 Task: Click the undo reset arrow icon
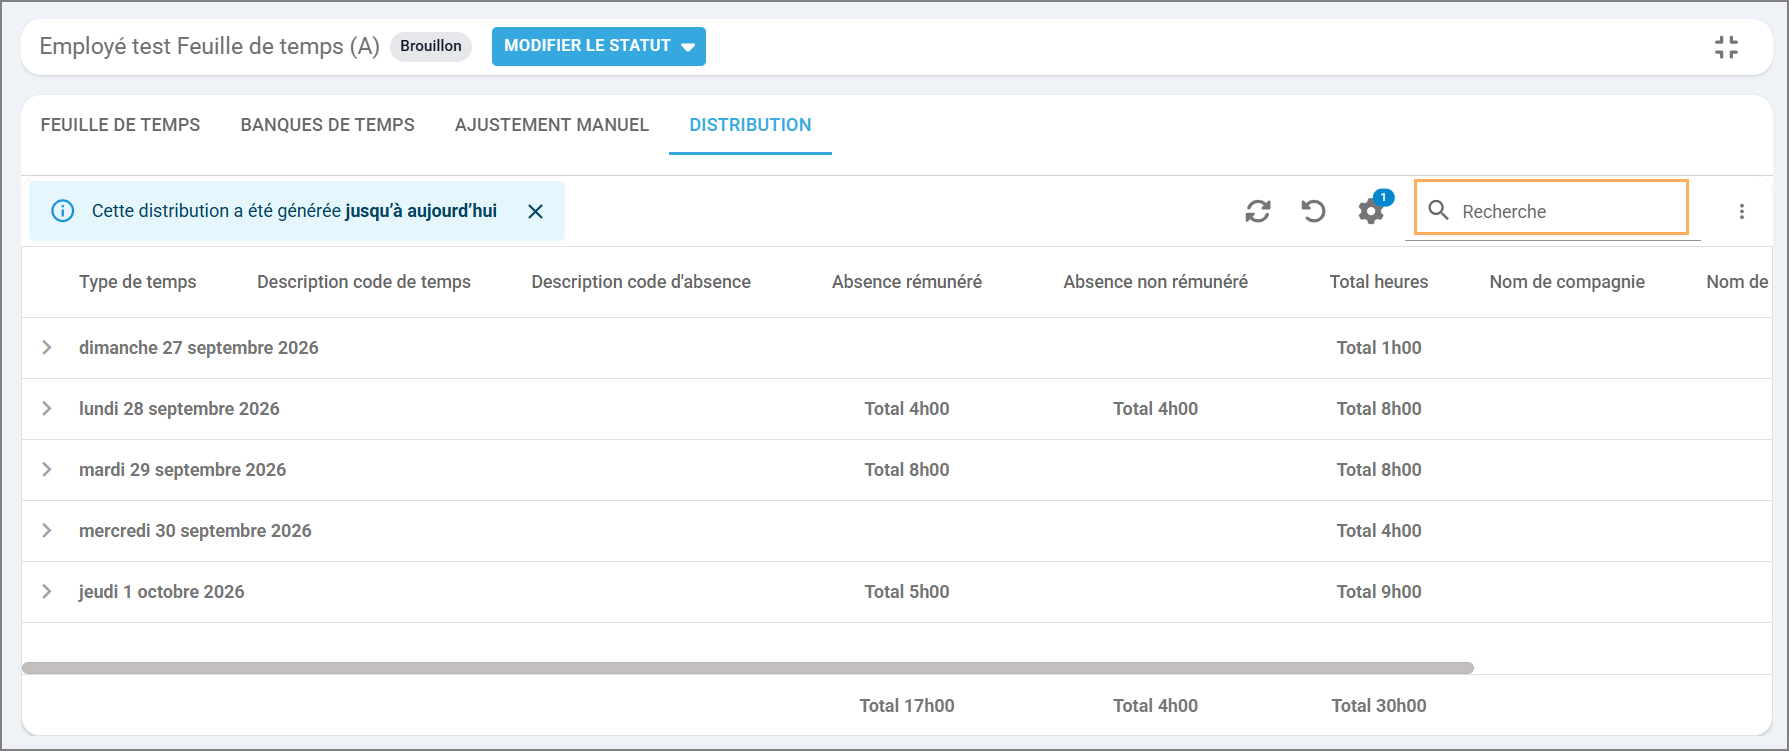1313,211
